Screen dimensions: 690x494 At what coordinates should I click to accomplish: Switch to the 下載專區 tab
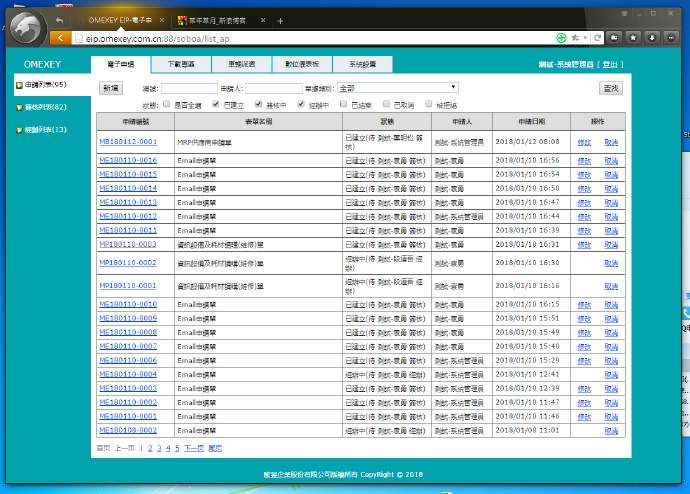point(181,64)
